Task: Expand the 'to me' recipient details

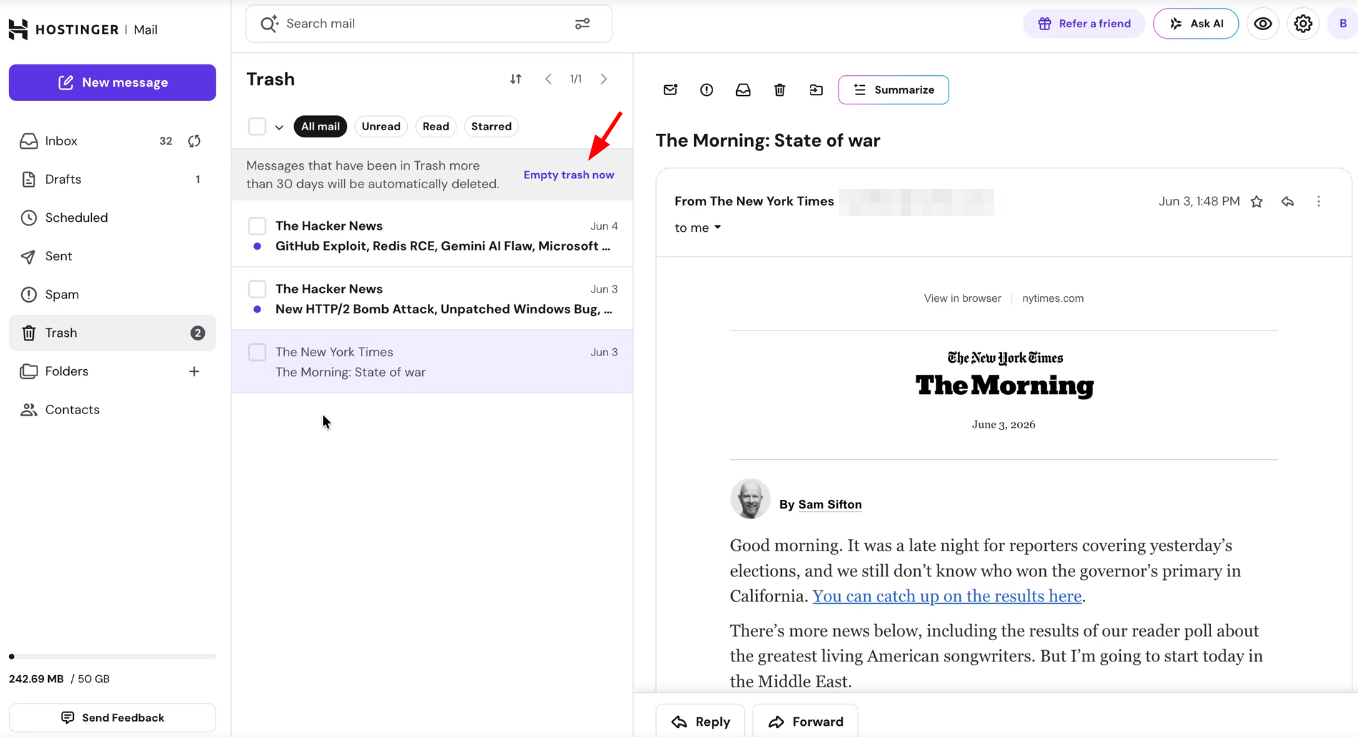Action: [x=698, y=228]
